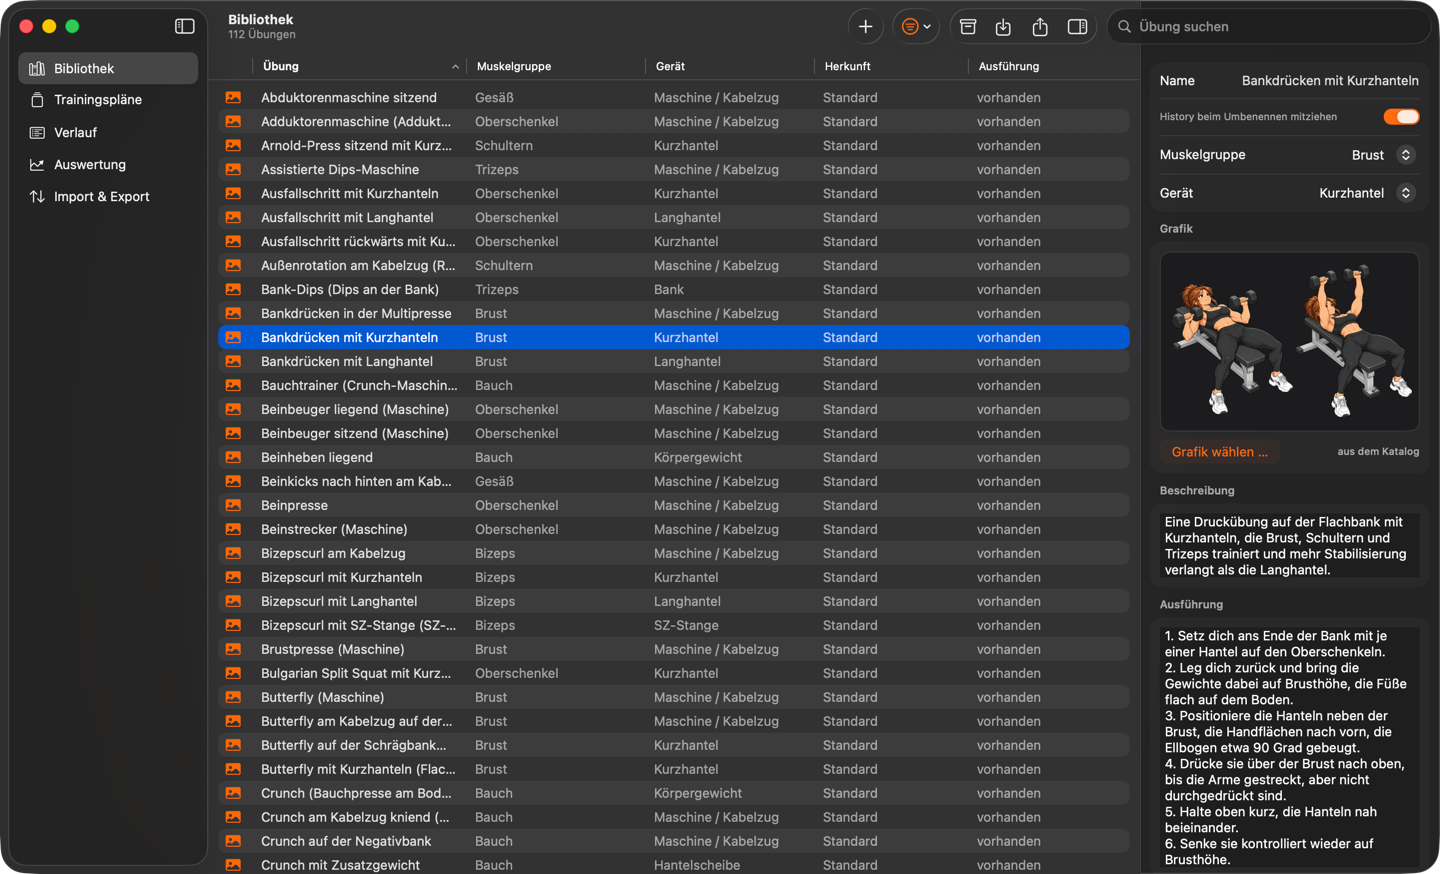Click image icon of 'Crunch auf der Negativbank' row
The height and width of the screenshot is (874, 1440).
233,841
